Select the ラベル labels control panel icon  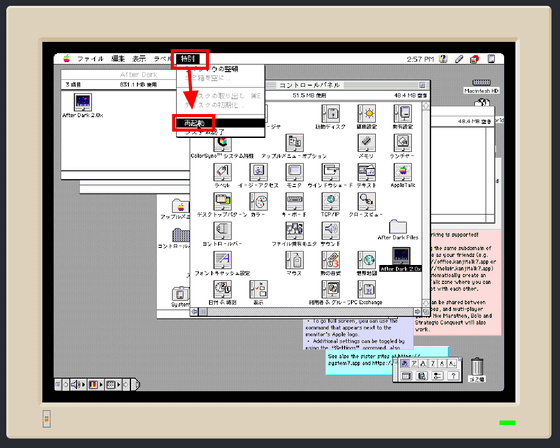(x=222, y=172)
